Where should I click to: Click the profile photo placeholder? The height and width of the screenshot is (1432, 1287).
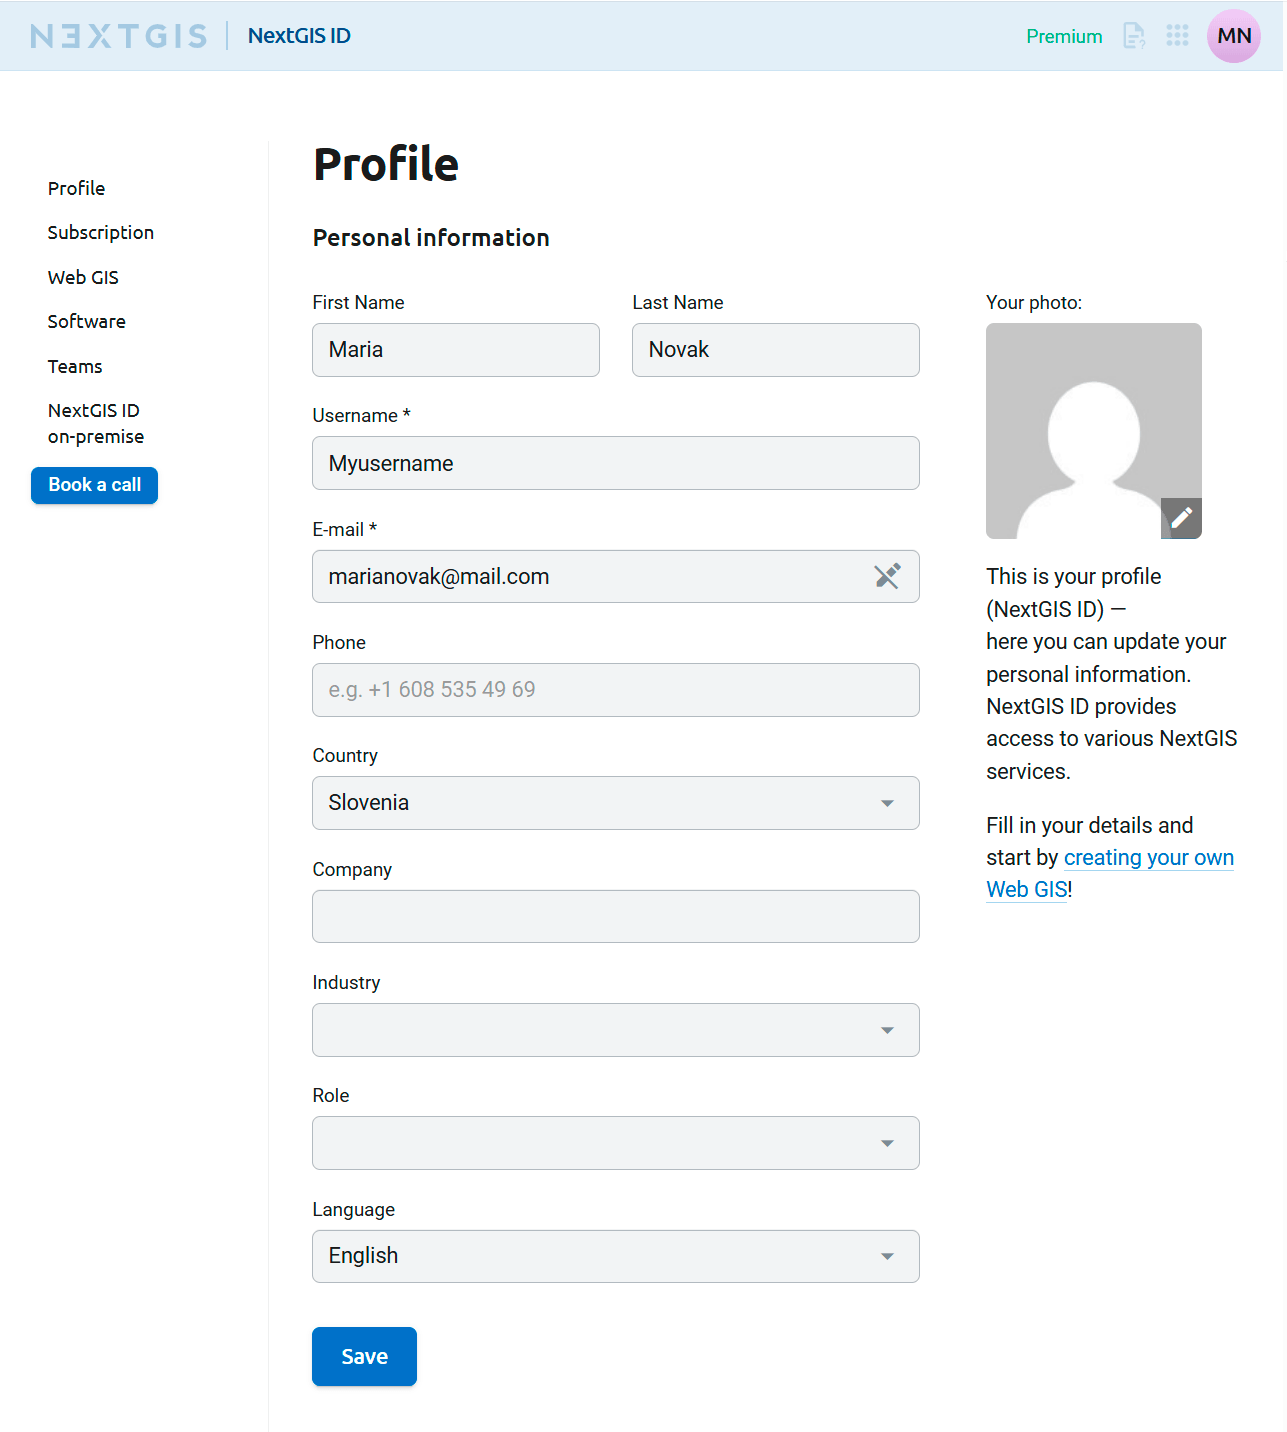1092,430
